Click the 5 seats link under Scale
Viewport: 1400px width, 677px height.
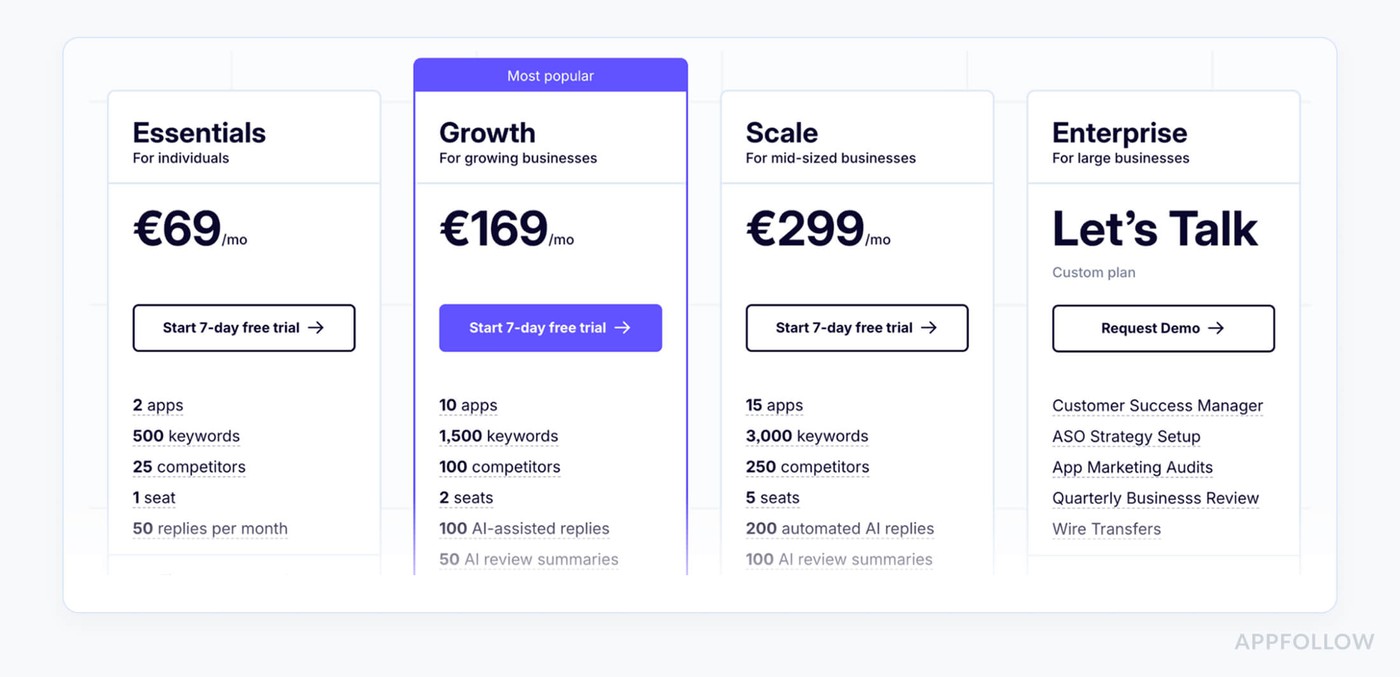click(x=772, y=497)
